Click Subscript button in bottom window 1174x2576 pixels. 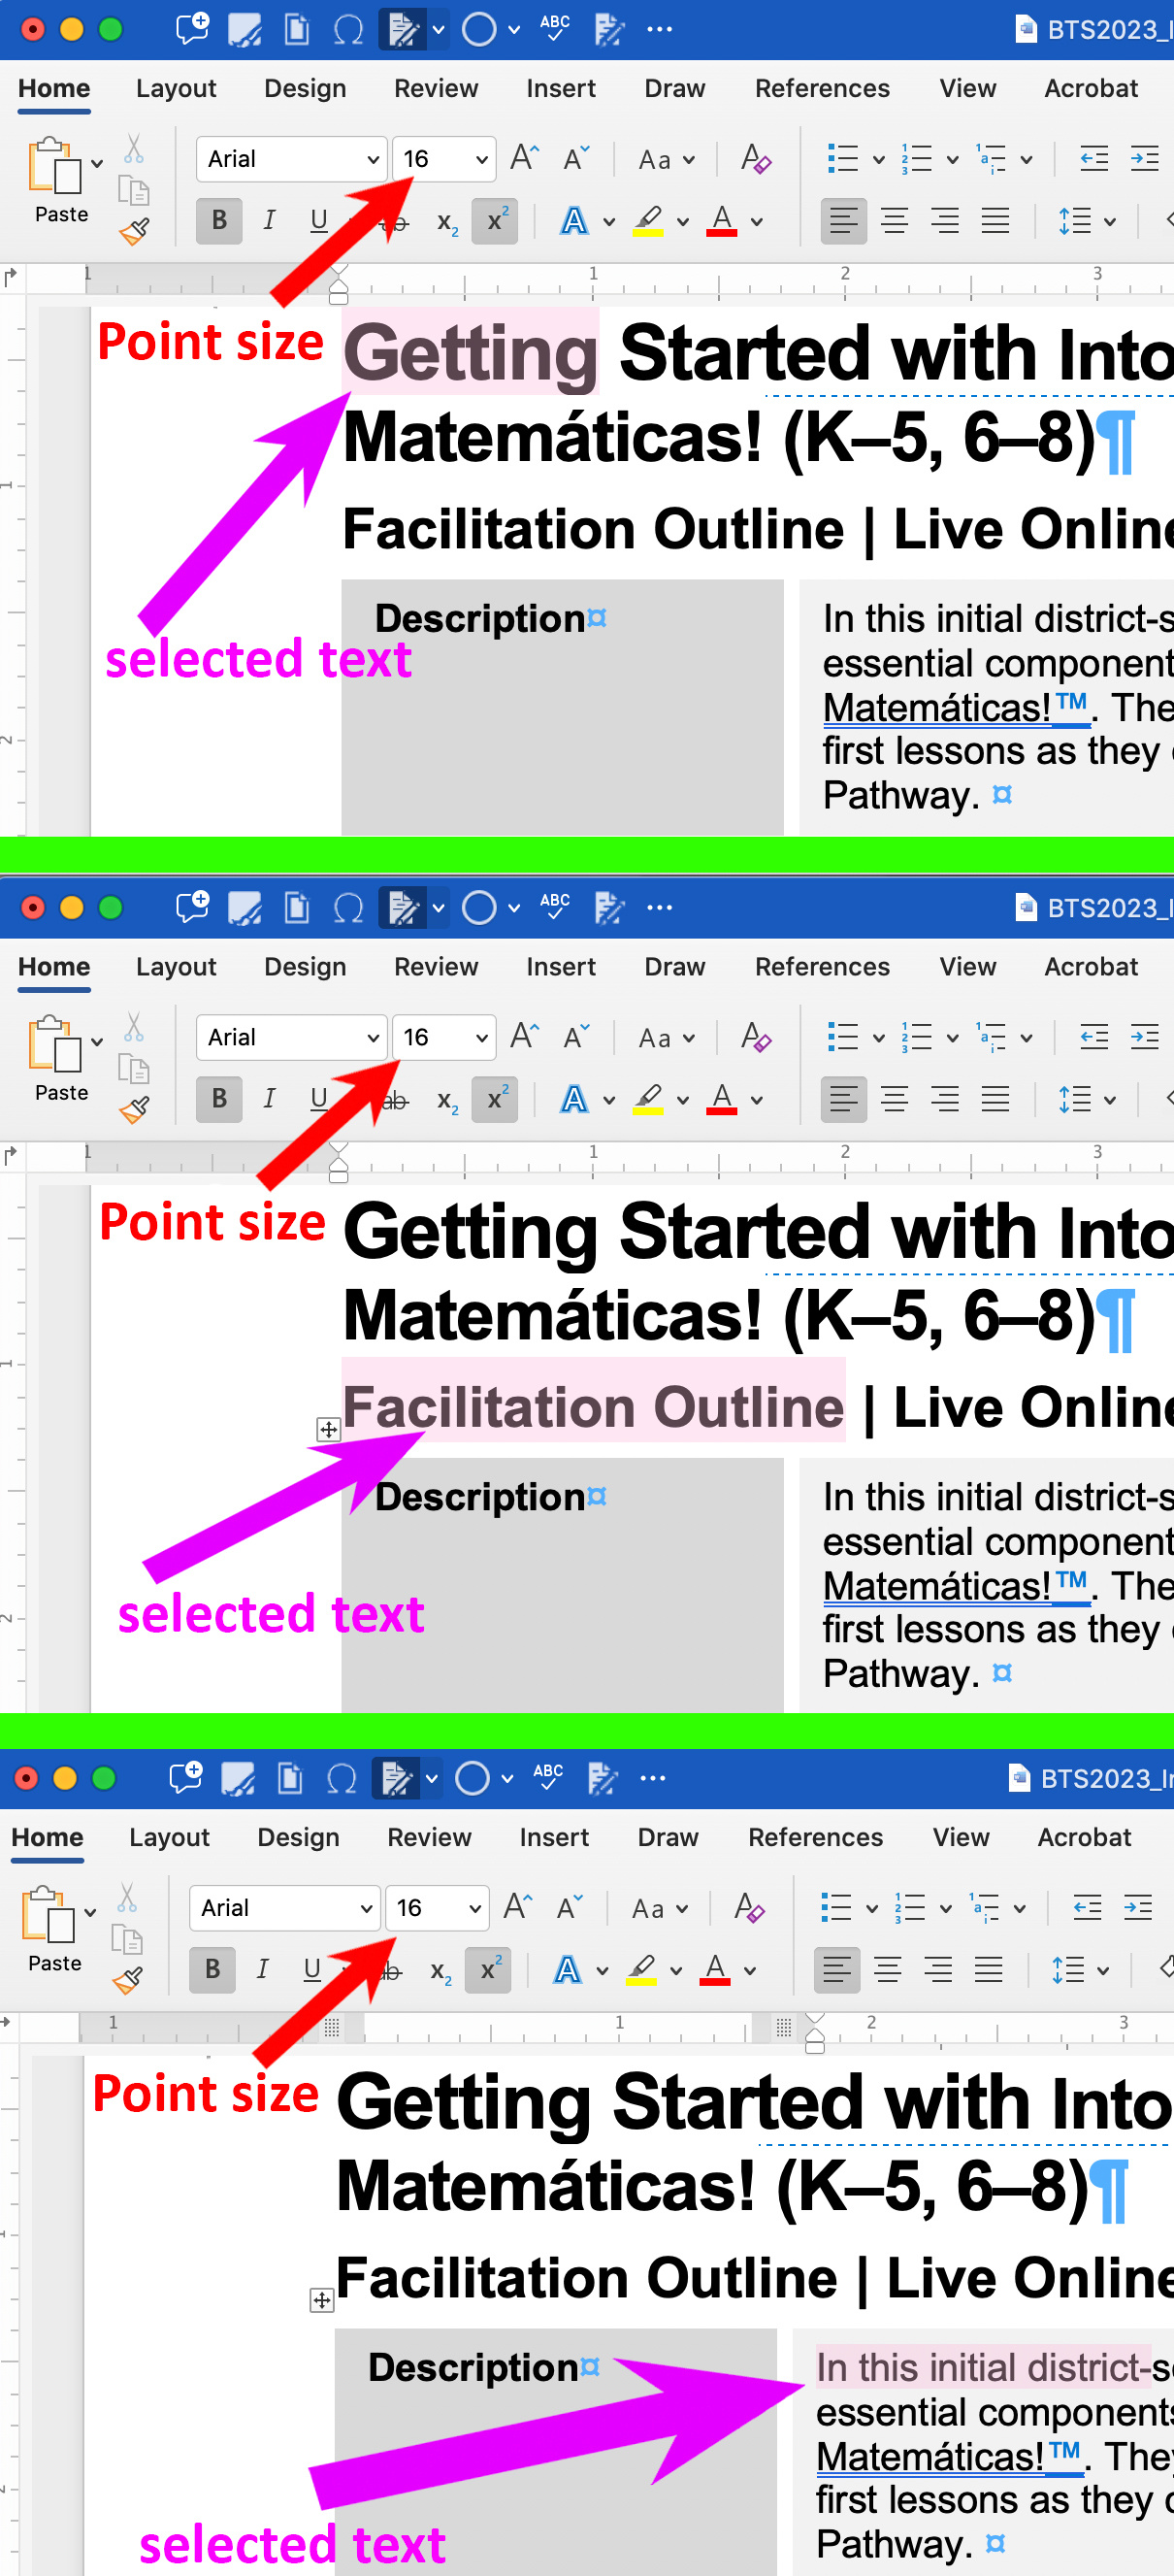point(440,1971)
